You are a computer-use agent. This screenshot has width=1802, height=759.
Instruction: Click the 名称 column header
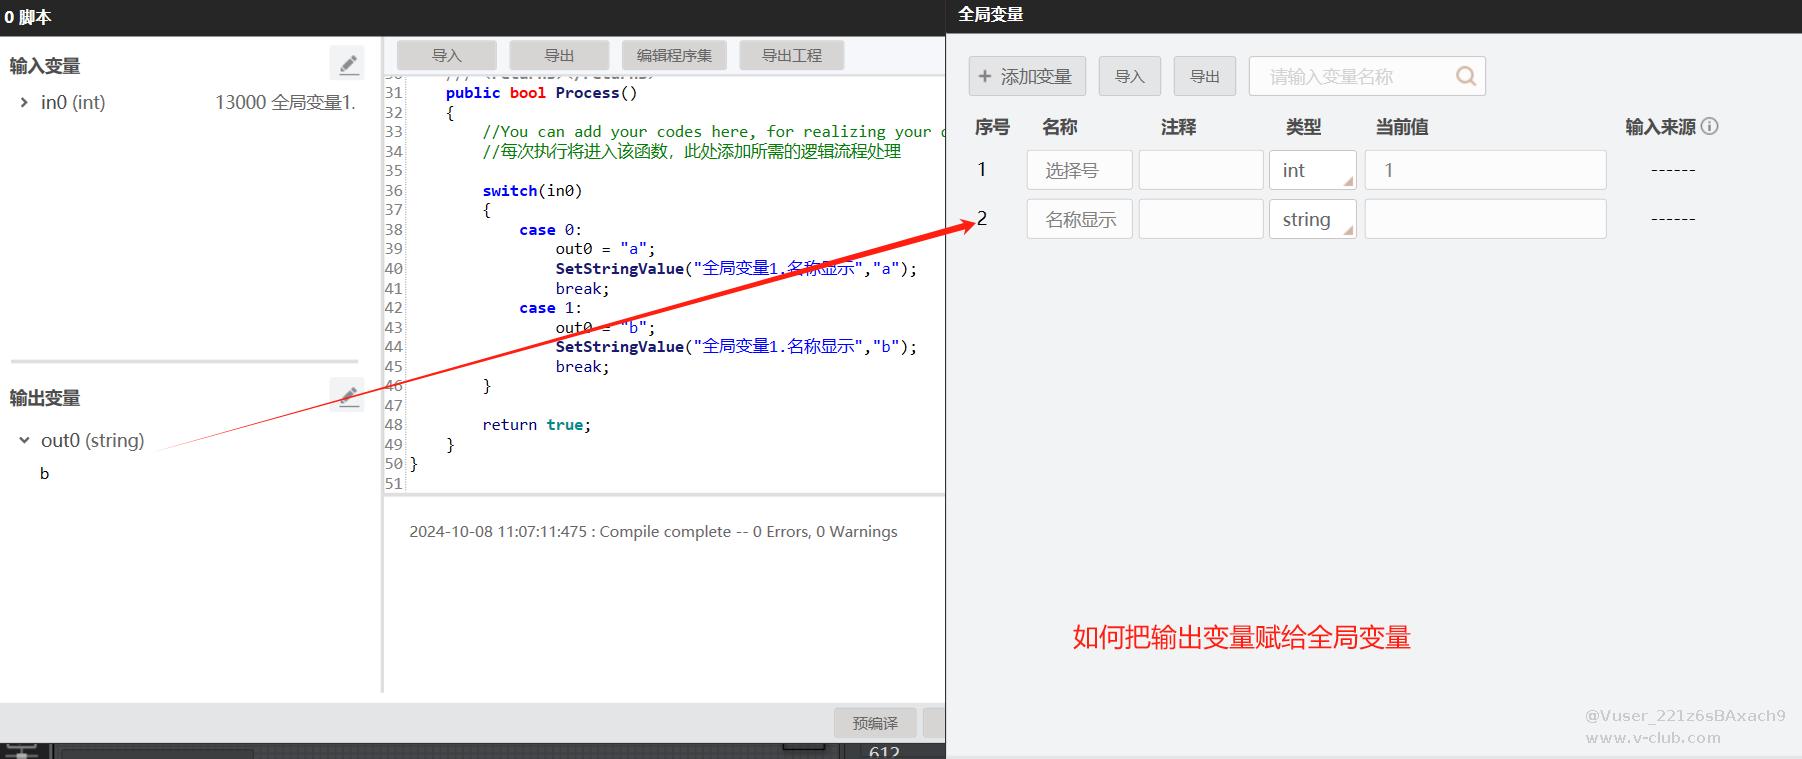1059,127
